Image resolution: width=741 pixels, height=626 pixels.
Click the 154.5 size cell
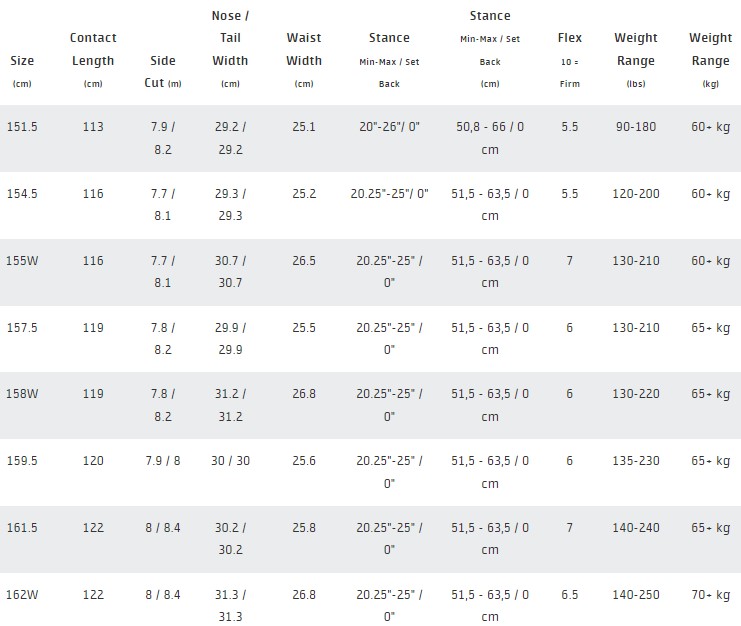23,193
